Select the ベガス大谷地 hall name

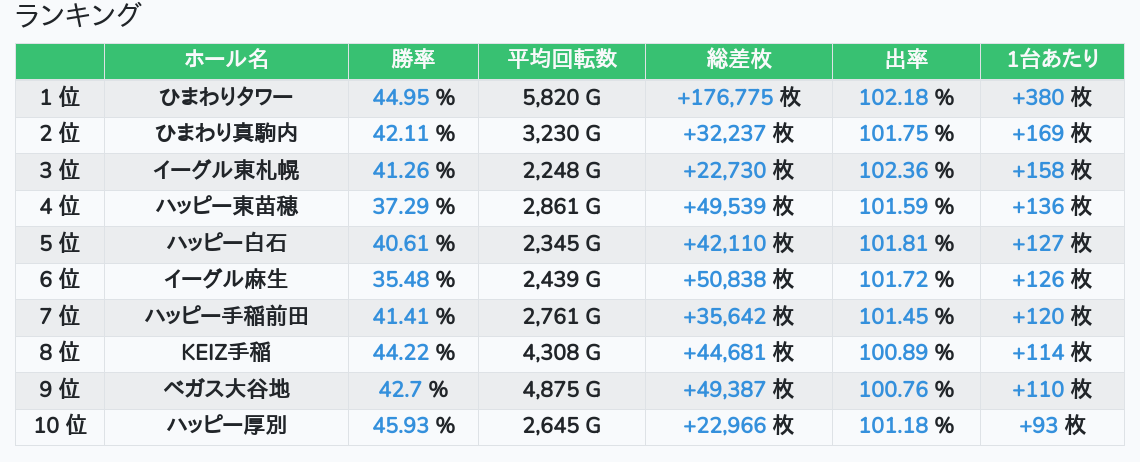click(226, 389)
